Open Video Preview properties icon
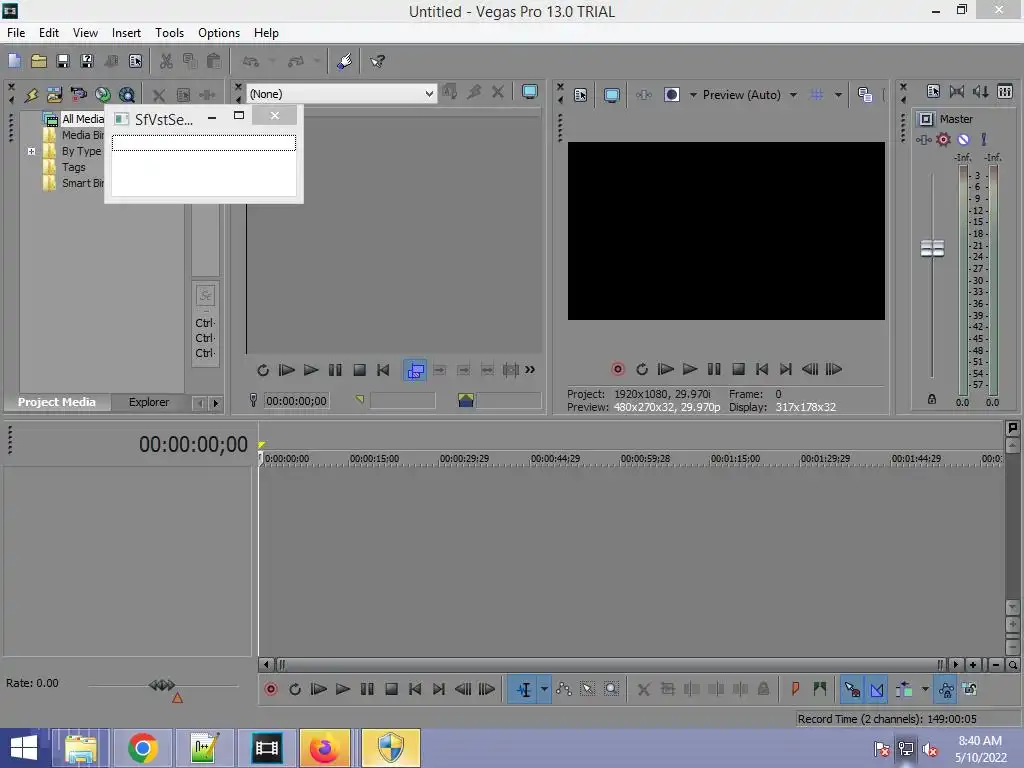This screenshot has width=1024, height=768. (x=581, y=95)
